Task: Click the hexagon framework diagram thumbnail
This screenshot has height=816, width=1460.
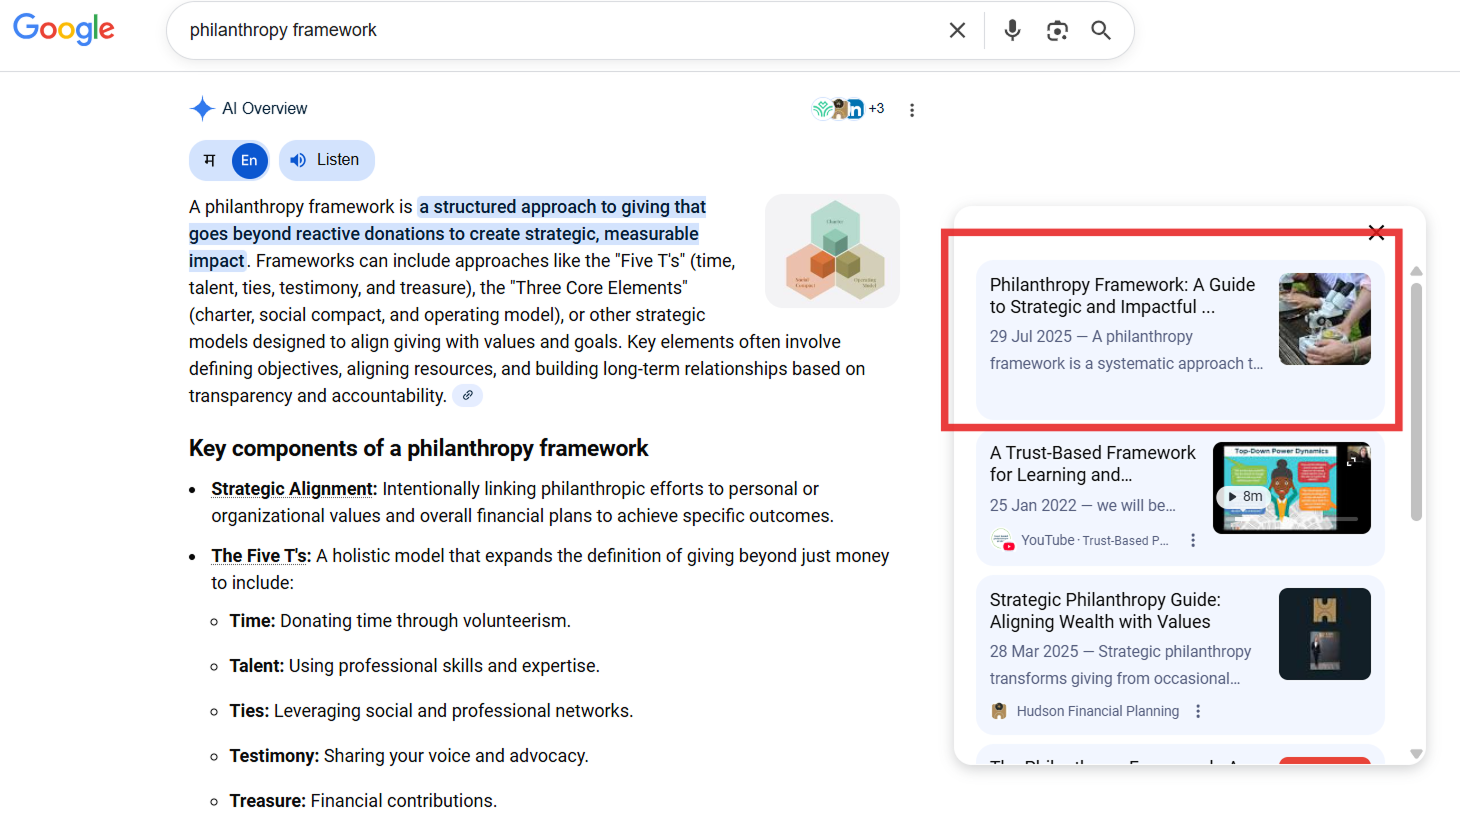Action: click(x=832, y=251)
